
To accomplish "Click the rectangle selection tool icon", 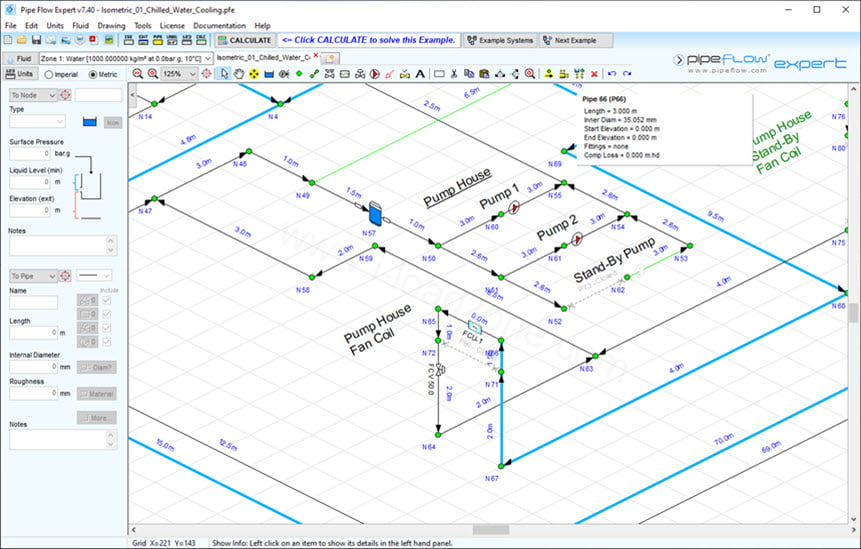I will (x=439, y=74).
